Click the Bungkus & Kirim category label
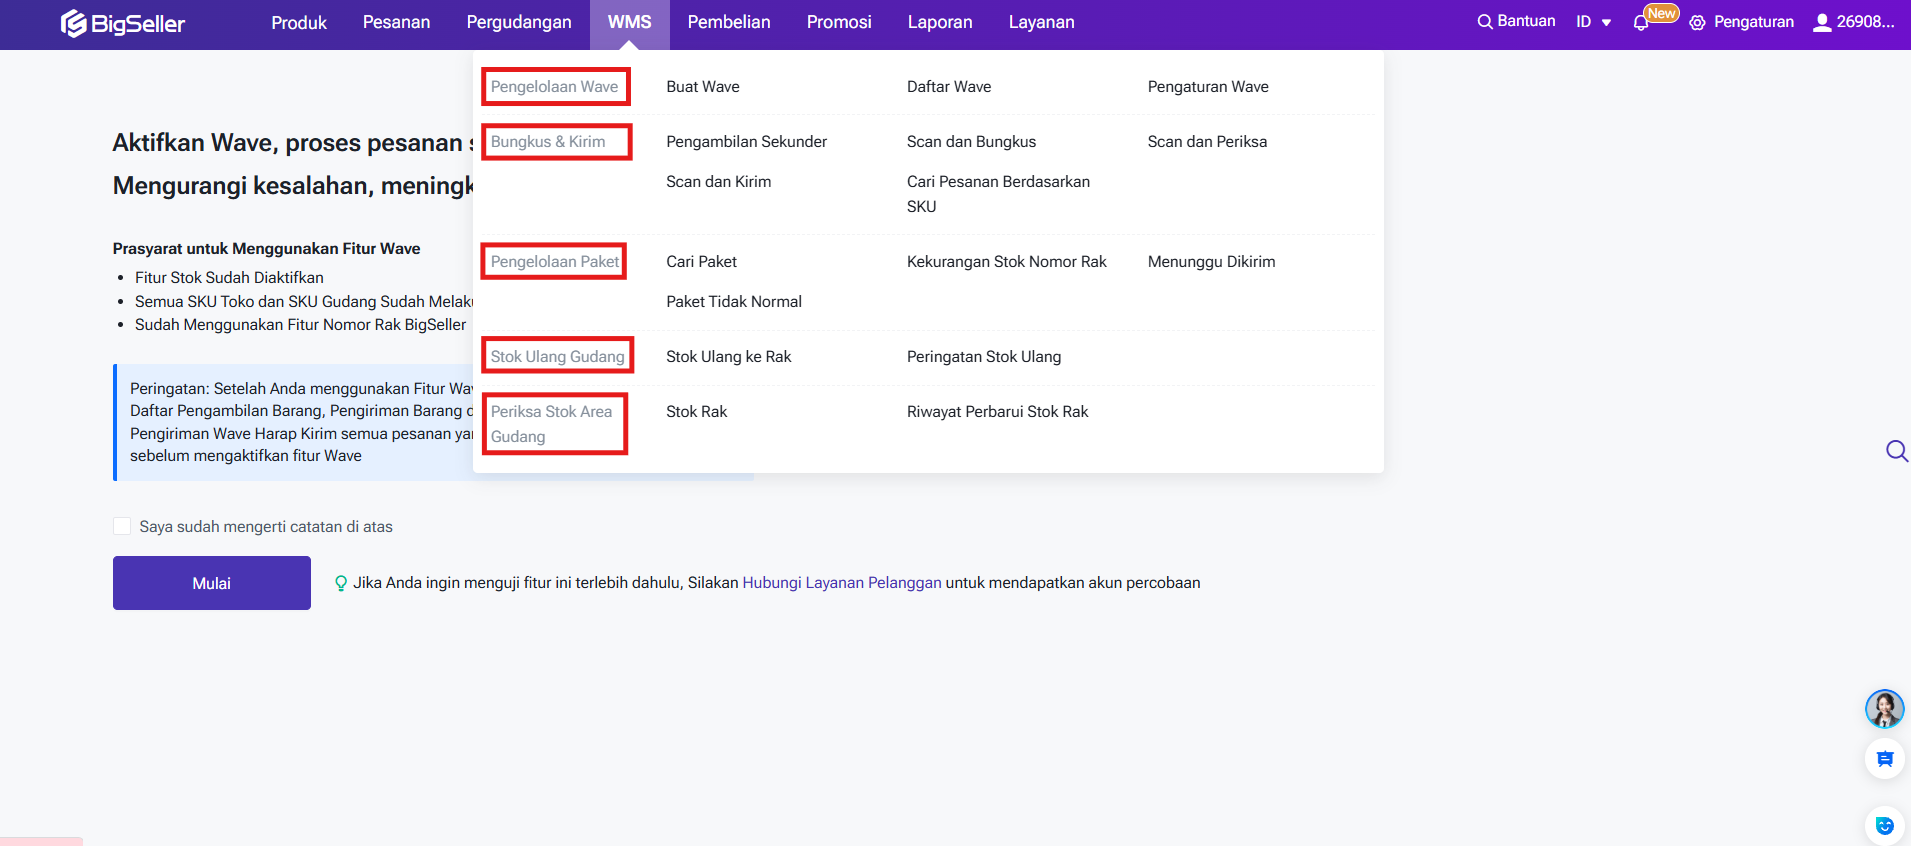1911x846 pixels. pos(548,142)
